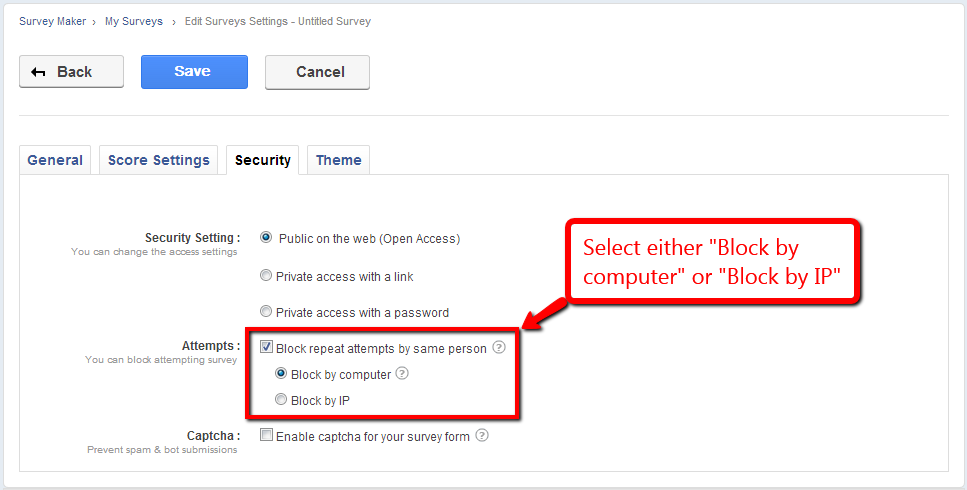
Task: Click help icon beside Block repeat attempts
Action: [x=499, y=348]
